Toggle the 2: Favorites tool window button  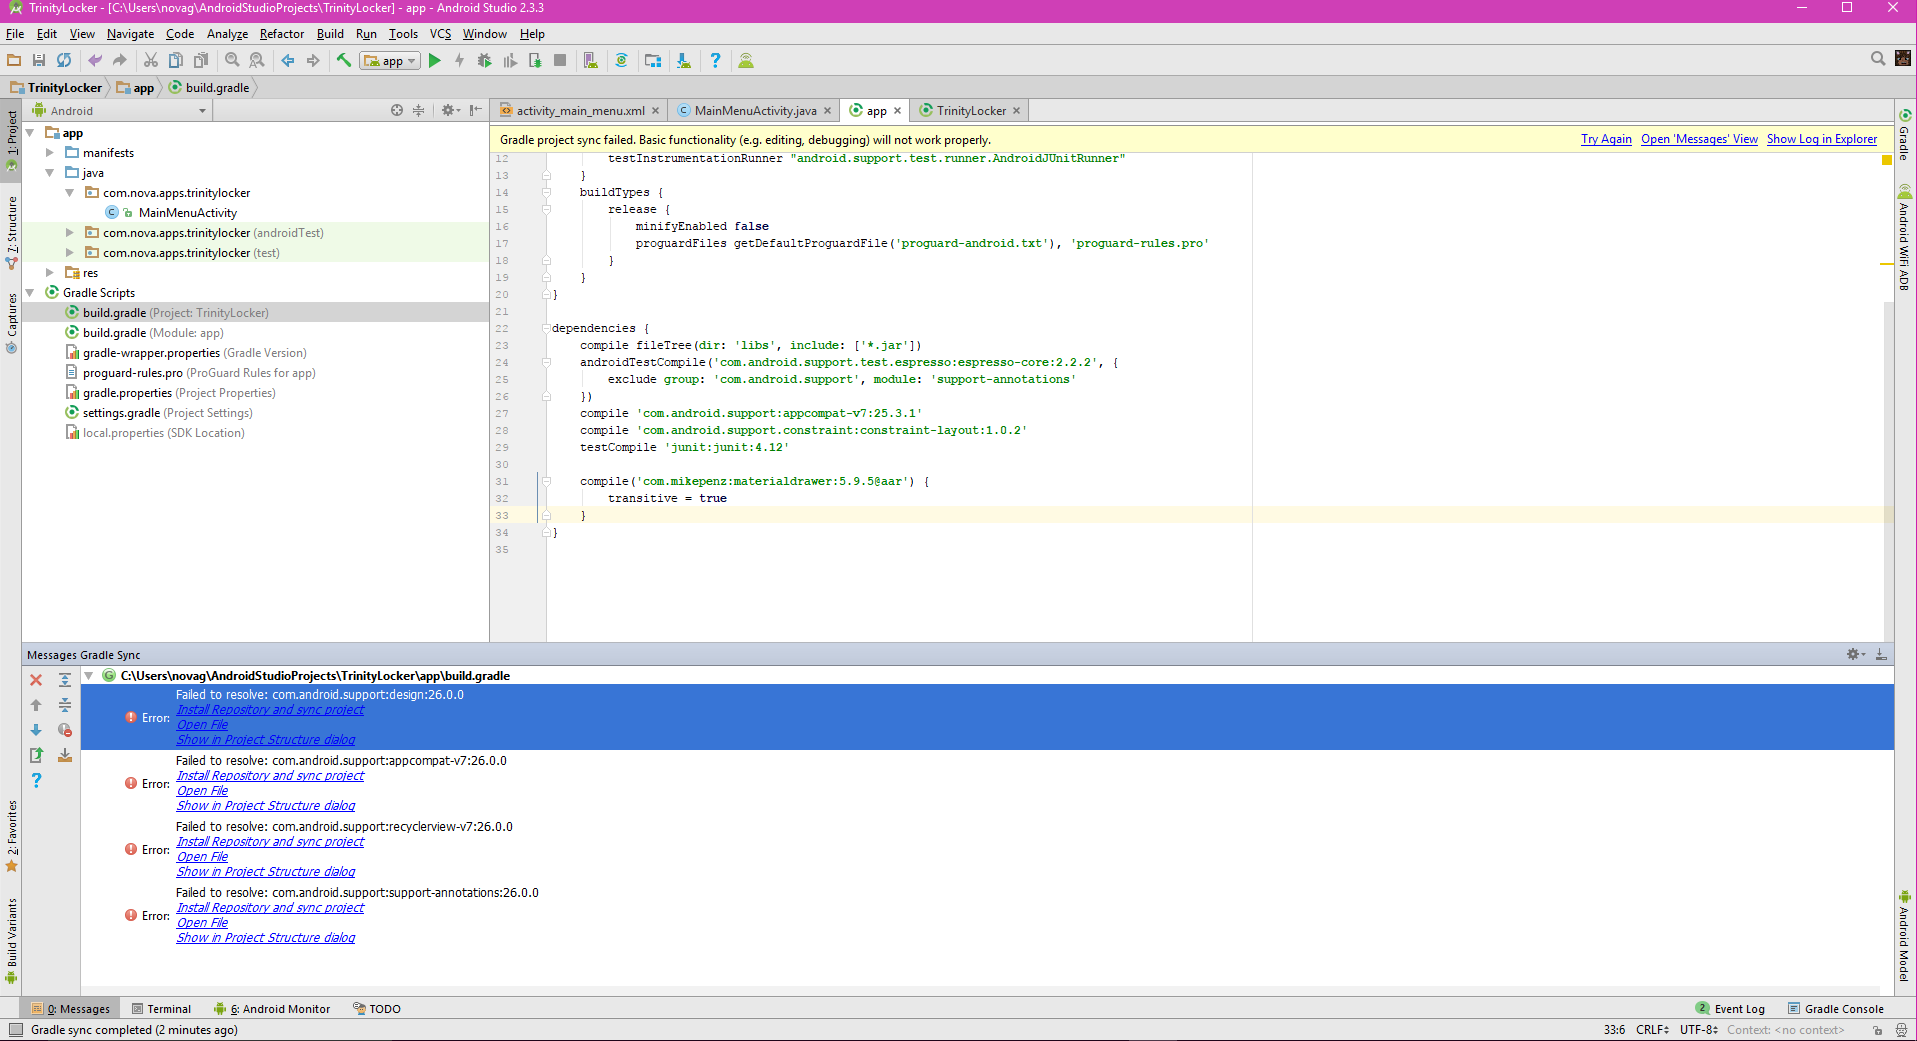click(12, 835)
